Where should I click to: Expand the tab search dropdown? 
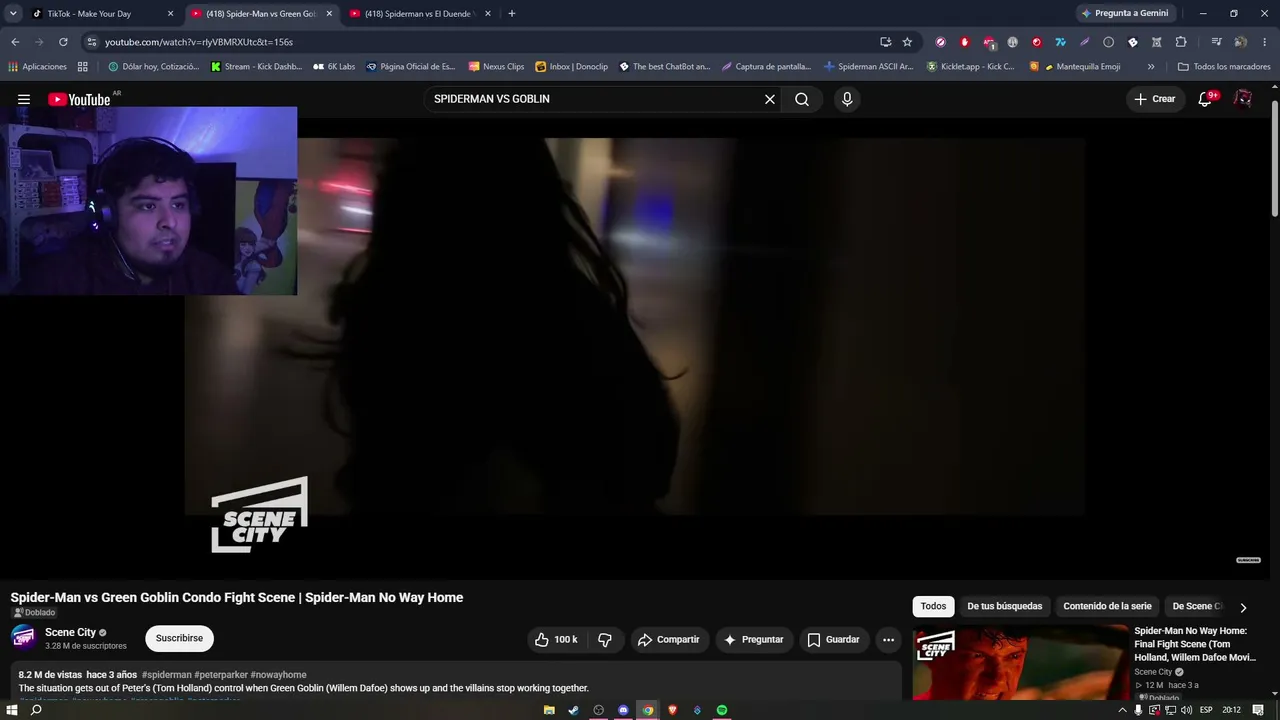click(x=13, y=14)
